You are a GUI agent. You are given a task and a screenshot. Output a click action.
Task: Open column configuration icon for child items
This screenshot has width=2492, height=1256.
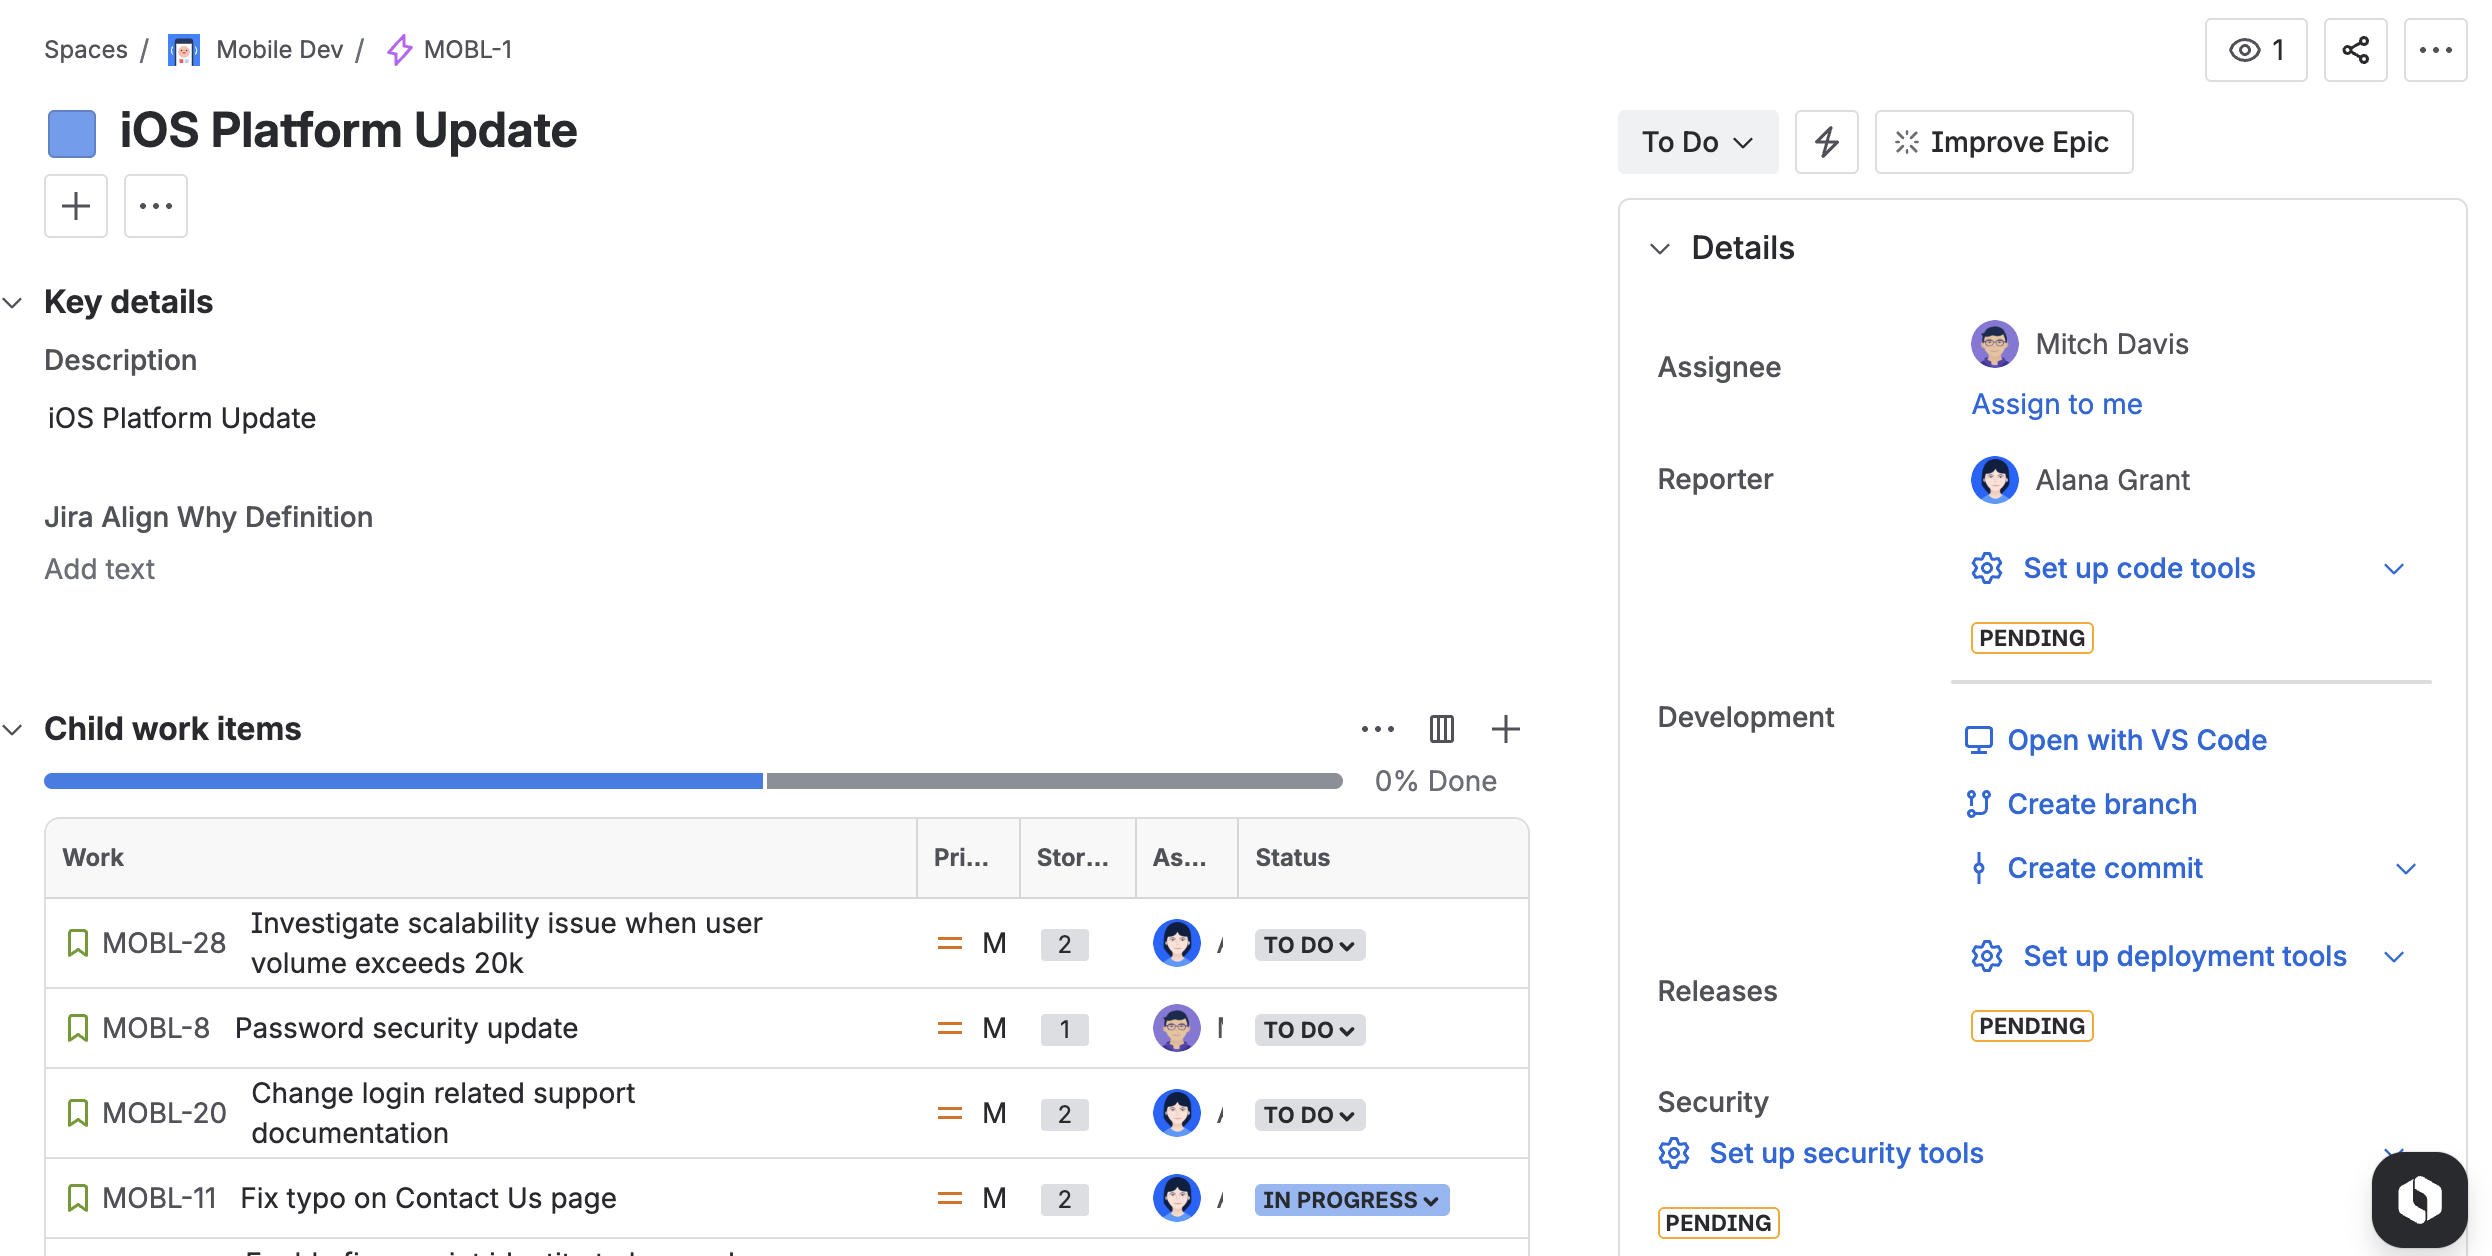(x=1441, y=729)
